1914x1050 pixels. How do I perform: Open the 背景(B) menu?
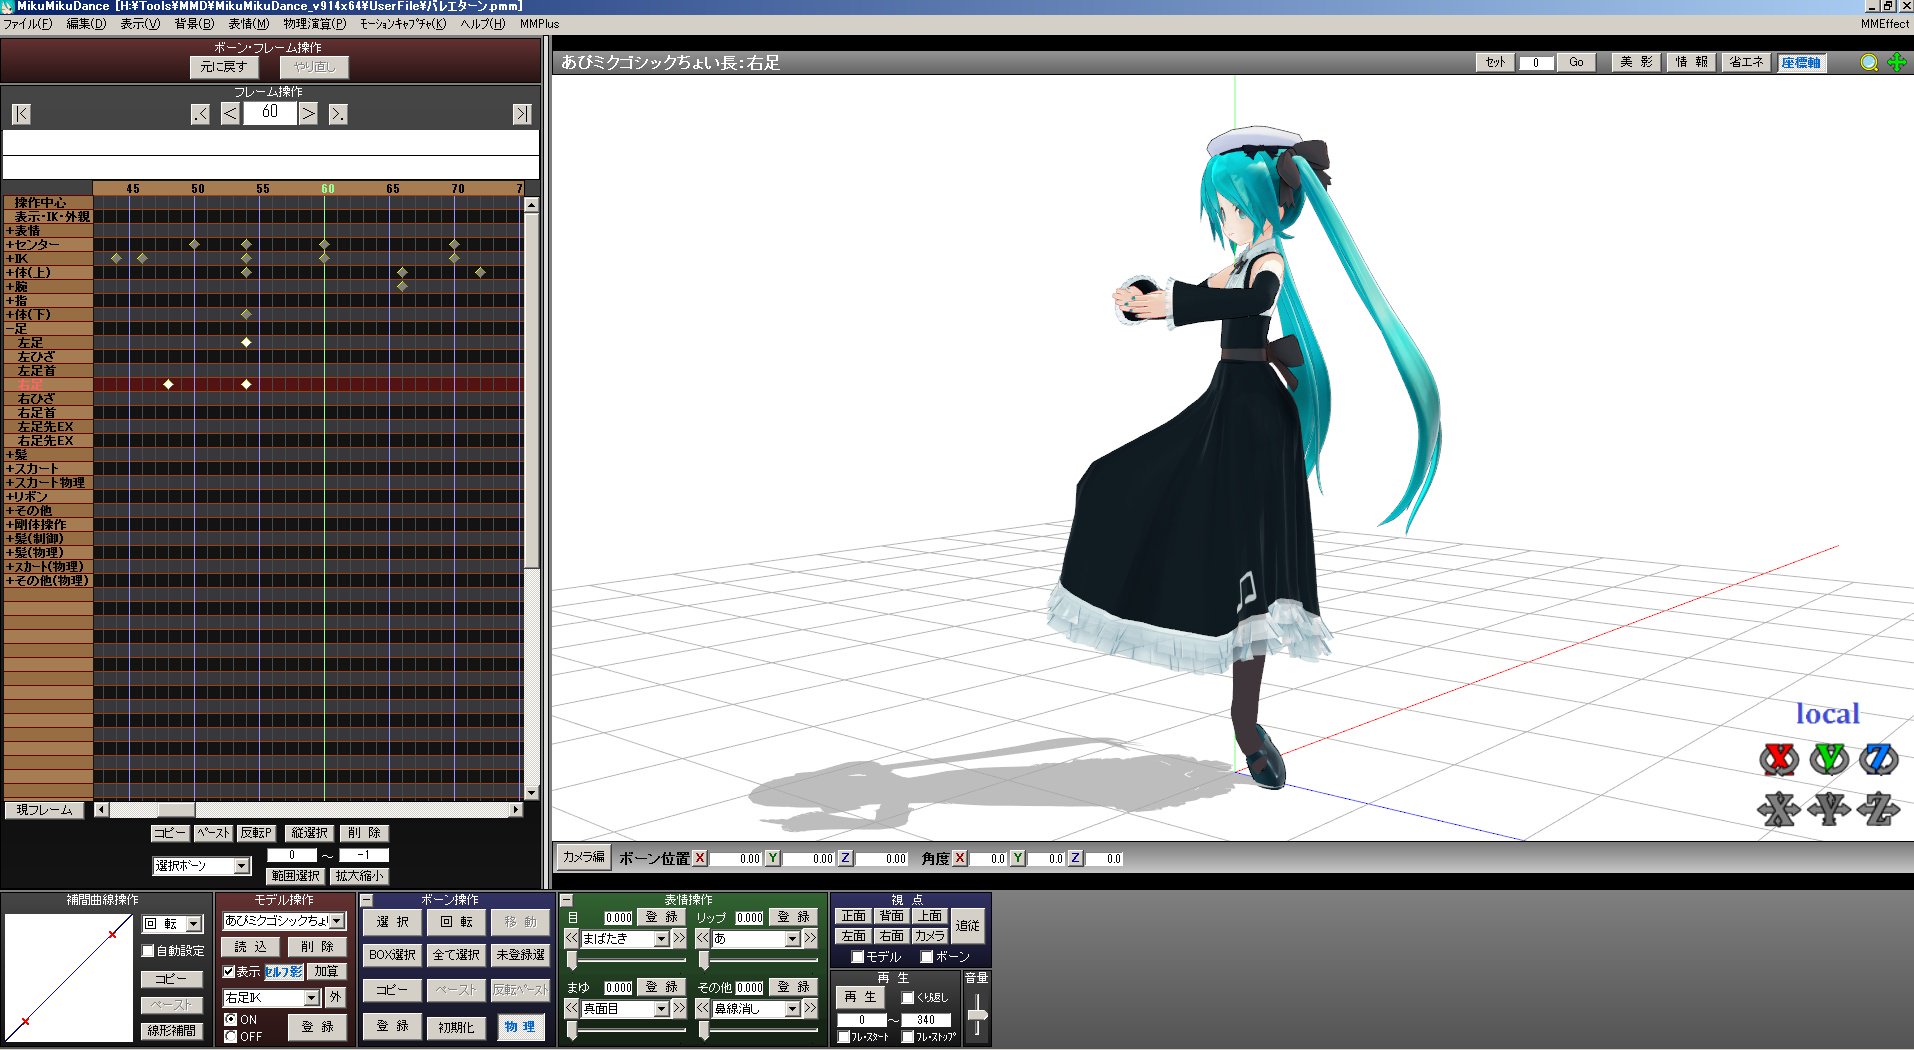click(x=194, y=24)
